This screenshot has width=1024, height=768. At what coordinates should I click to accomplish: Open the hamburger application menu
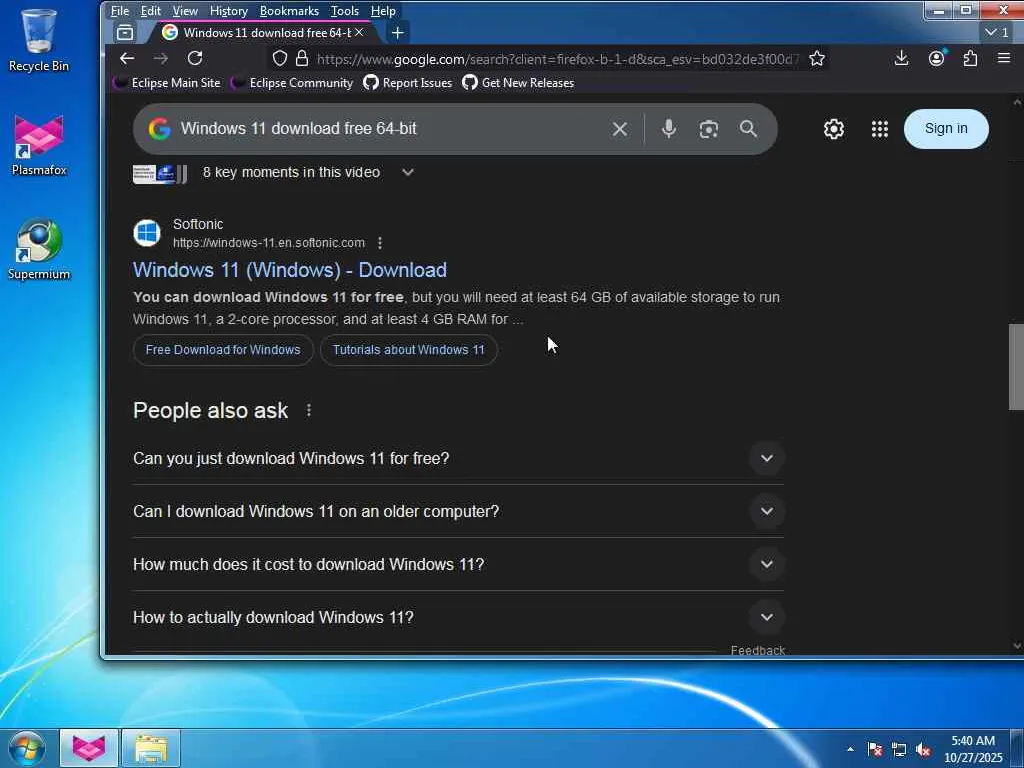pyautogui.click(x=1004, y=58)
